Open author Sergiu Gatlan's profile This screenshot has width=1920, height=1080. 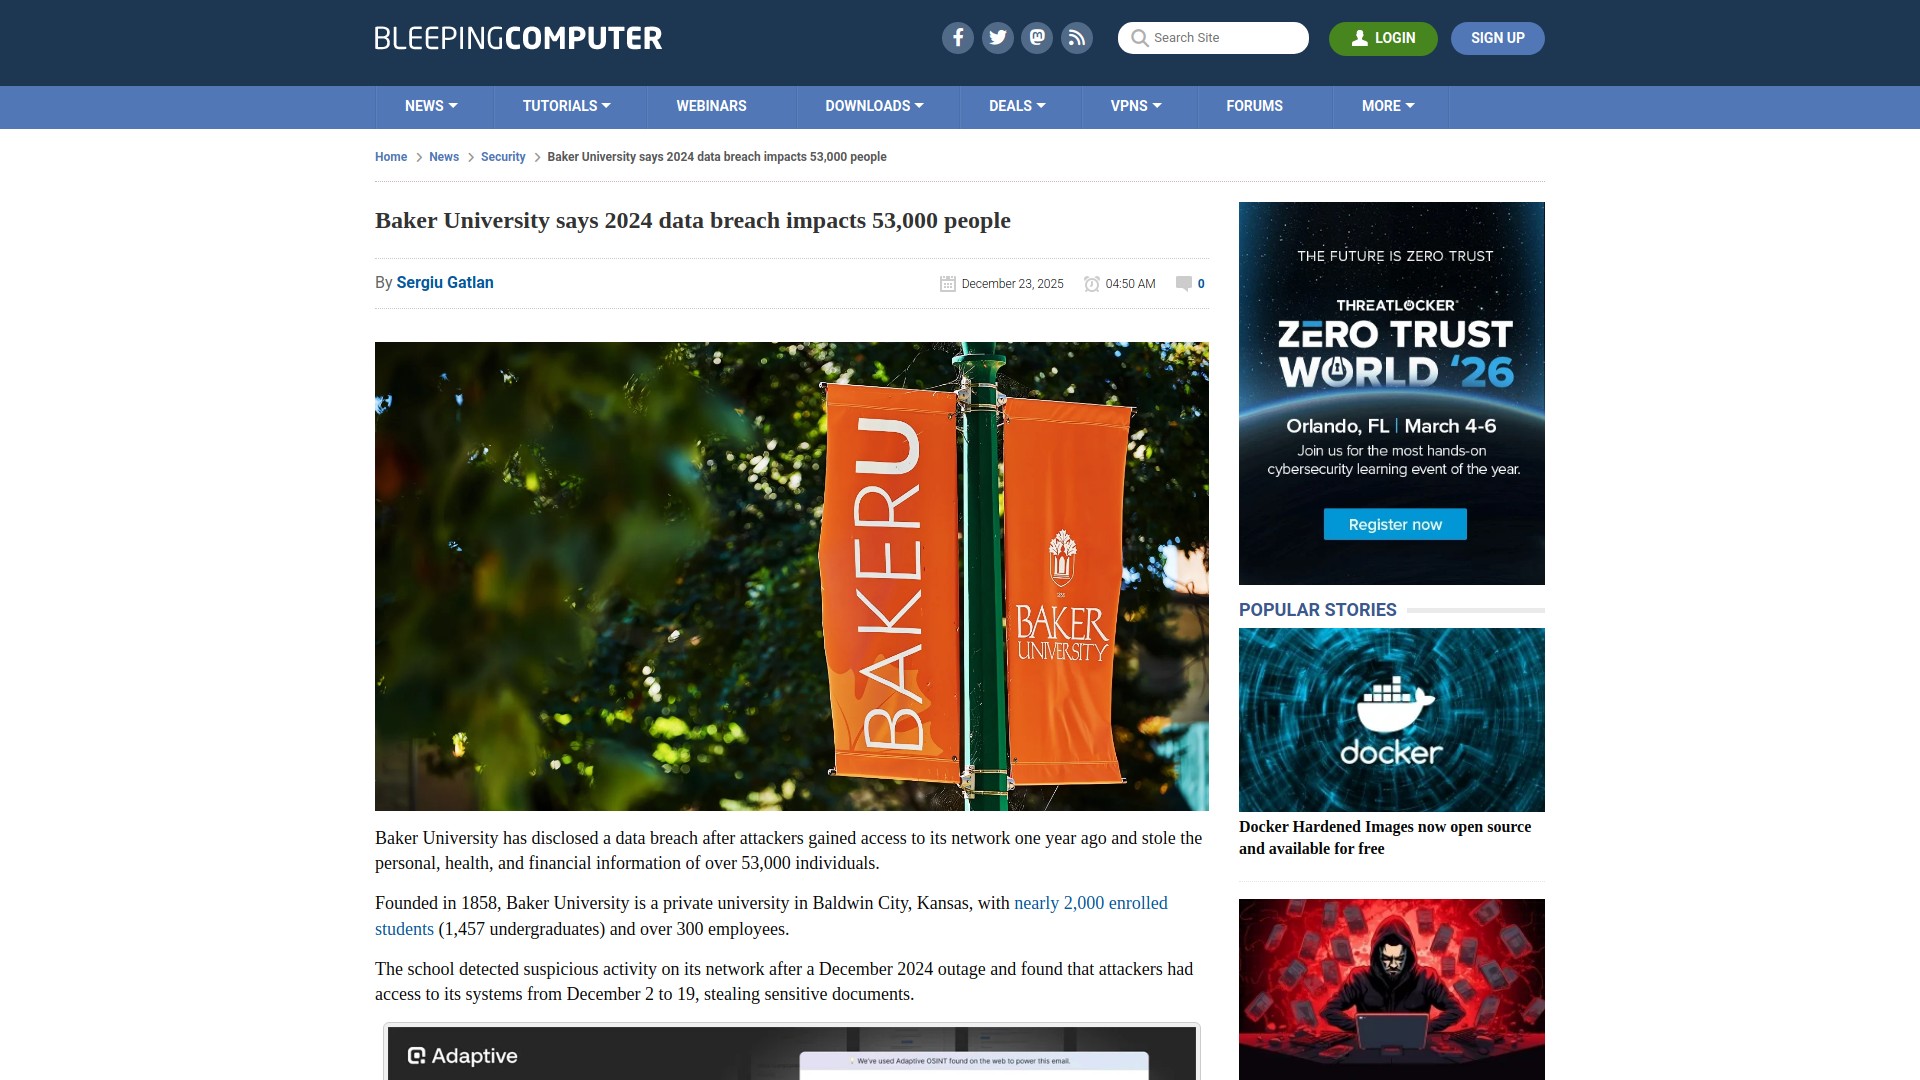tap(444, 283)
